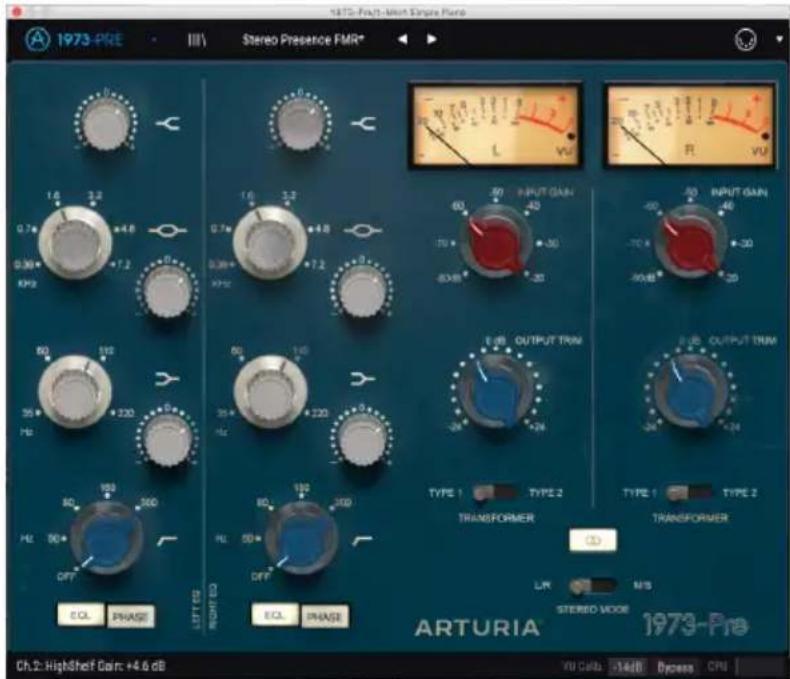This screenshot has width=790, height=679.
Task: Click the Right EQ mid frequency selector knob
Action: (x=270, y=242)
